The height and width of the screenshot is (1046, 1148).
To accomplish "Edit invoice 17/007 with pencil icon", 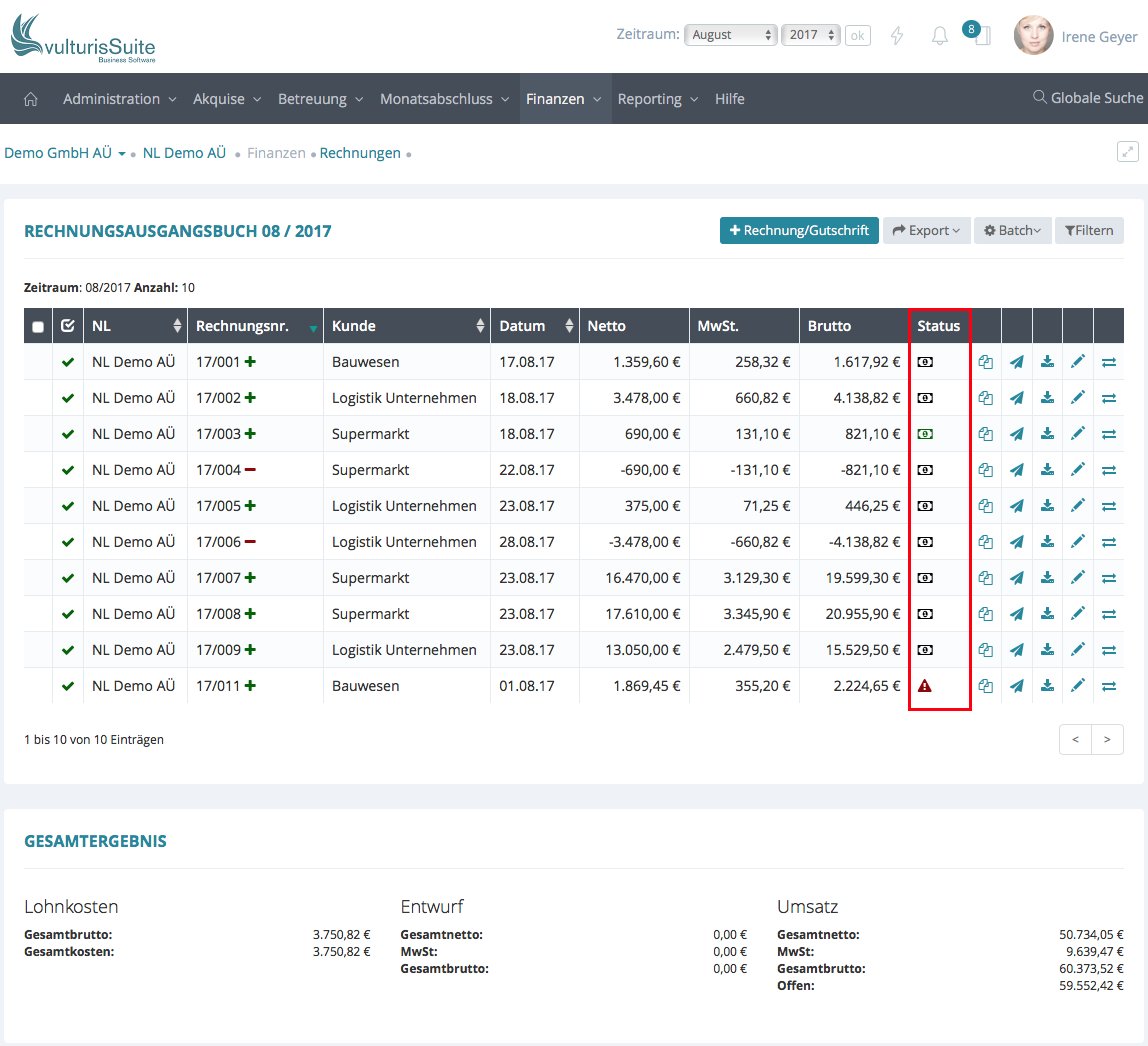I will 1078,578.
